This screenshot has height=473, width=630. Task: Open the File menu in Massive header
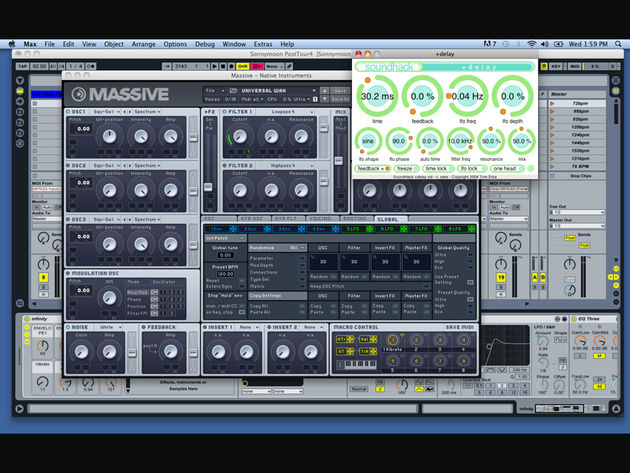click(x=214, y=90)
